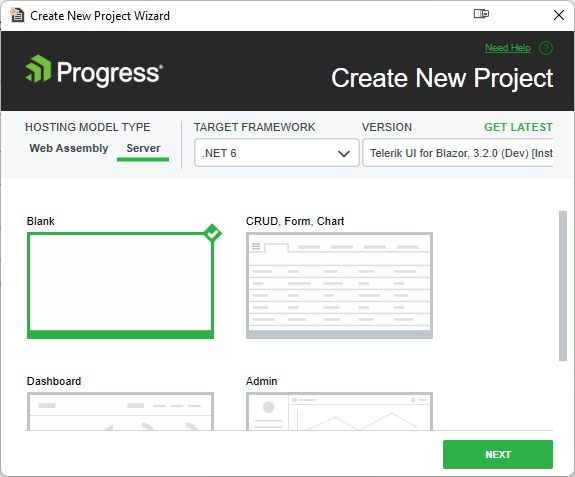The width and height of the screenshot is (575, 477).
Task: Close the Create New Project Wizard
Action: pyautogui.click(x=558, y=15)
